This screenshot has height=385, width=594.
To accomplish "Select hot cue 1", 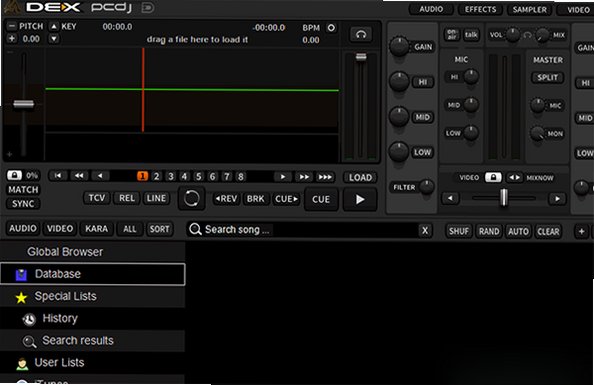I will pyautogui.click(x=142, y=176).
